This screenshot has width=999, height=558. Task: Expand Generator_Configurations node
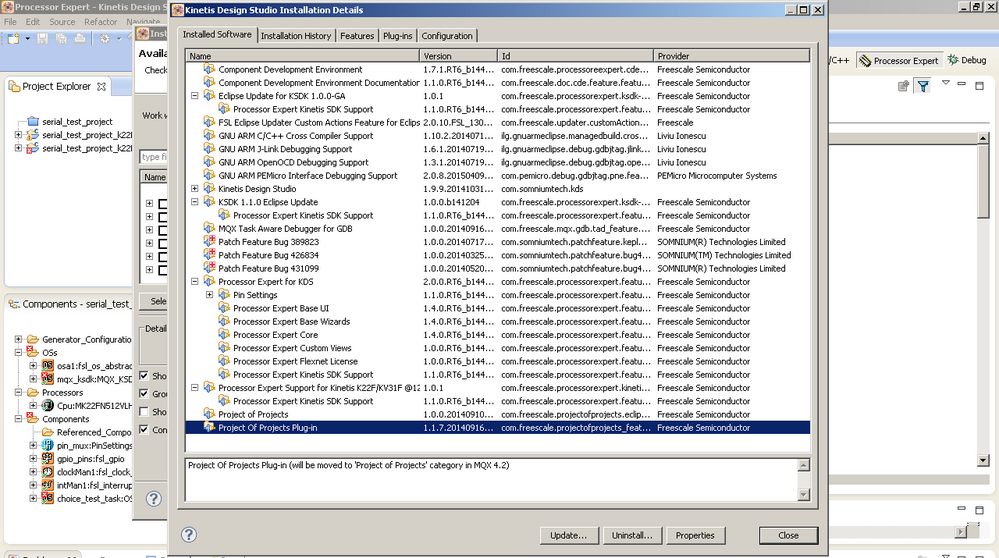point(18,340)
